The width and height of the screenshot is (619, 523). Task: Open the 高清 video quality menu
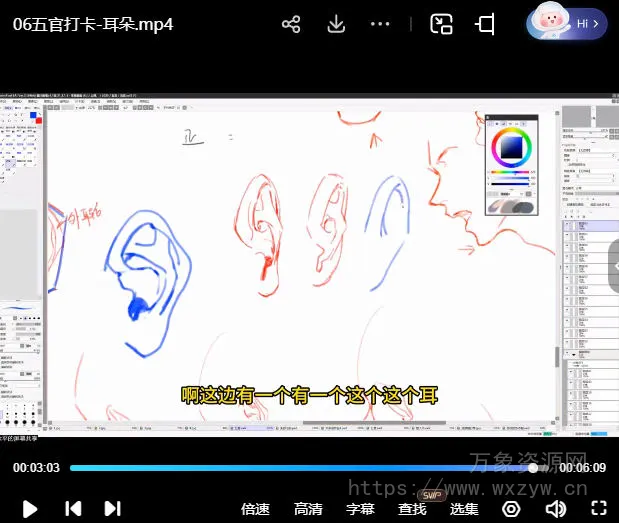(308, 509)
